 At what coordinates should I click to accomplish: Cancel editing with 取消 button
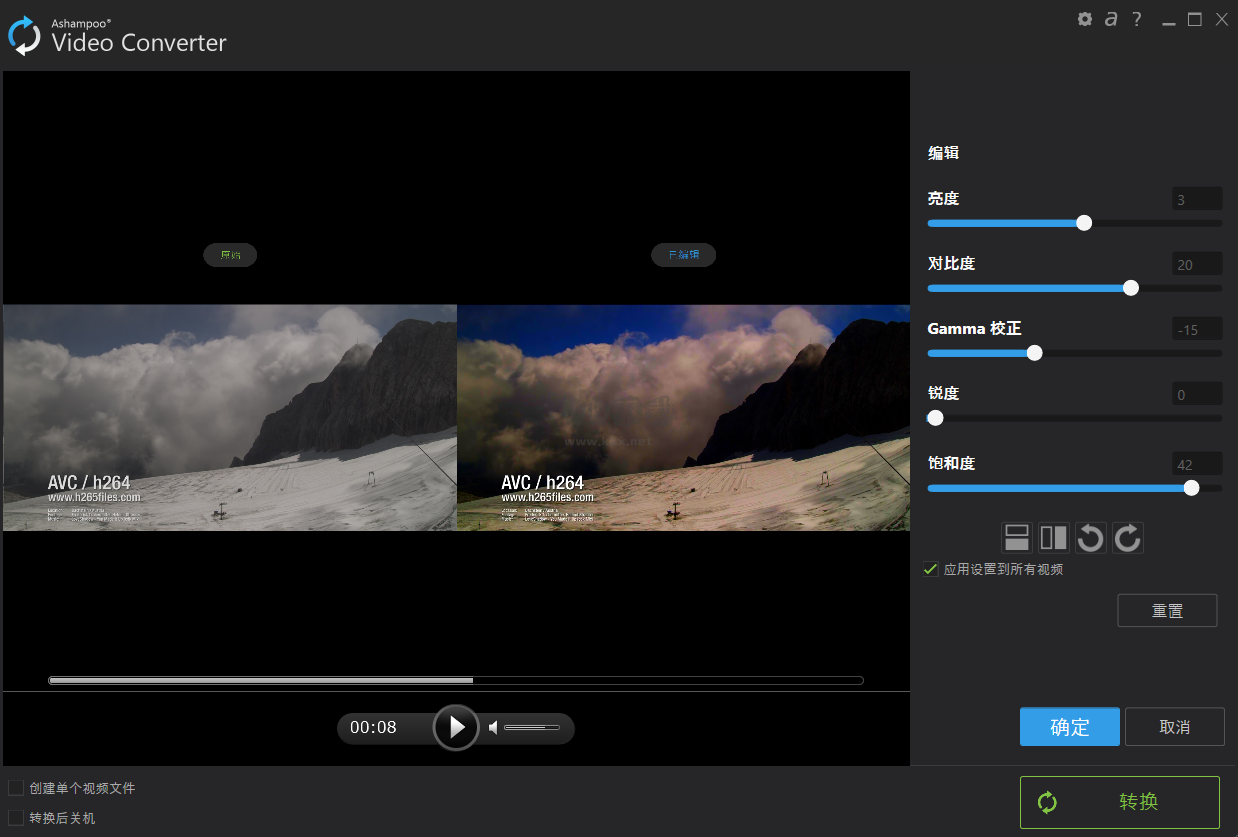[1174, 726]
